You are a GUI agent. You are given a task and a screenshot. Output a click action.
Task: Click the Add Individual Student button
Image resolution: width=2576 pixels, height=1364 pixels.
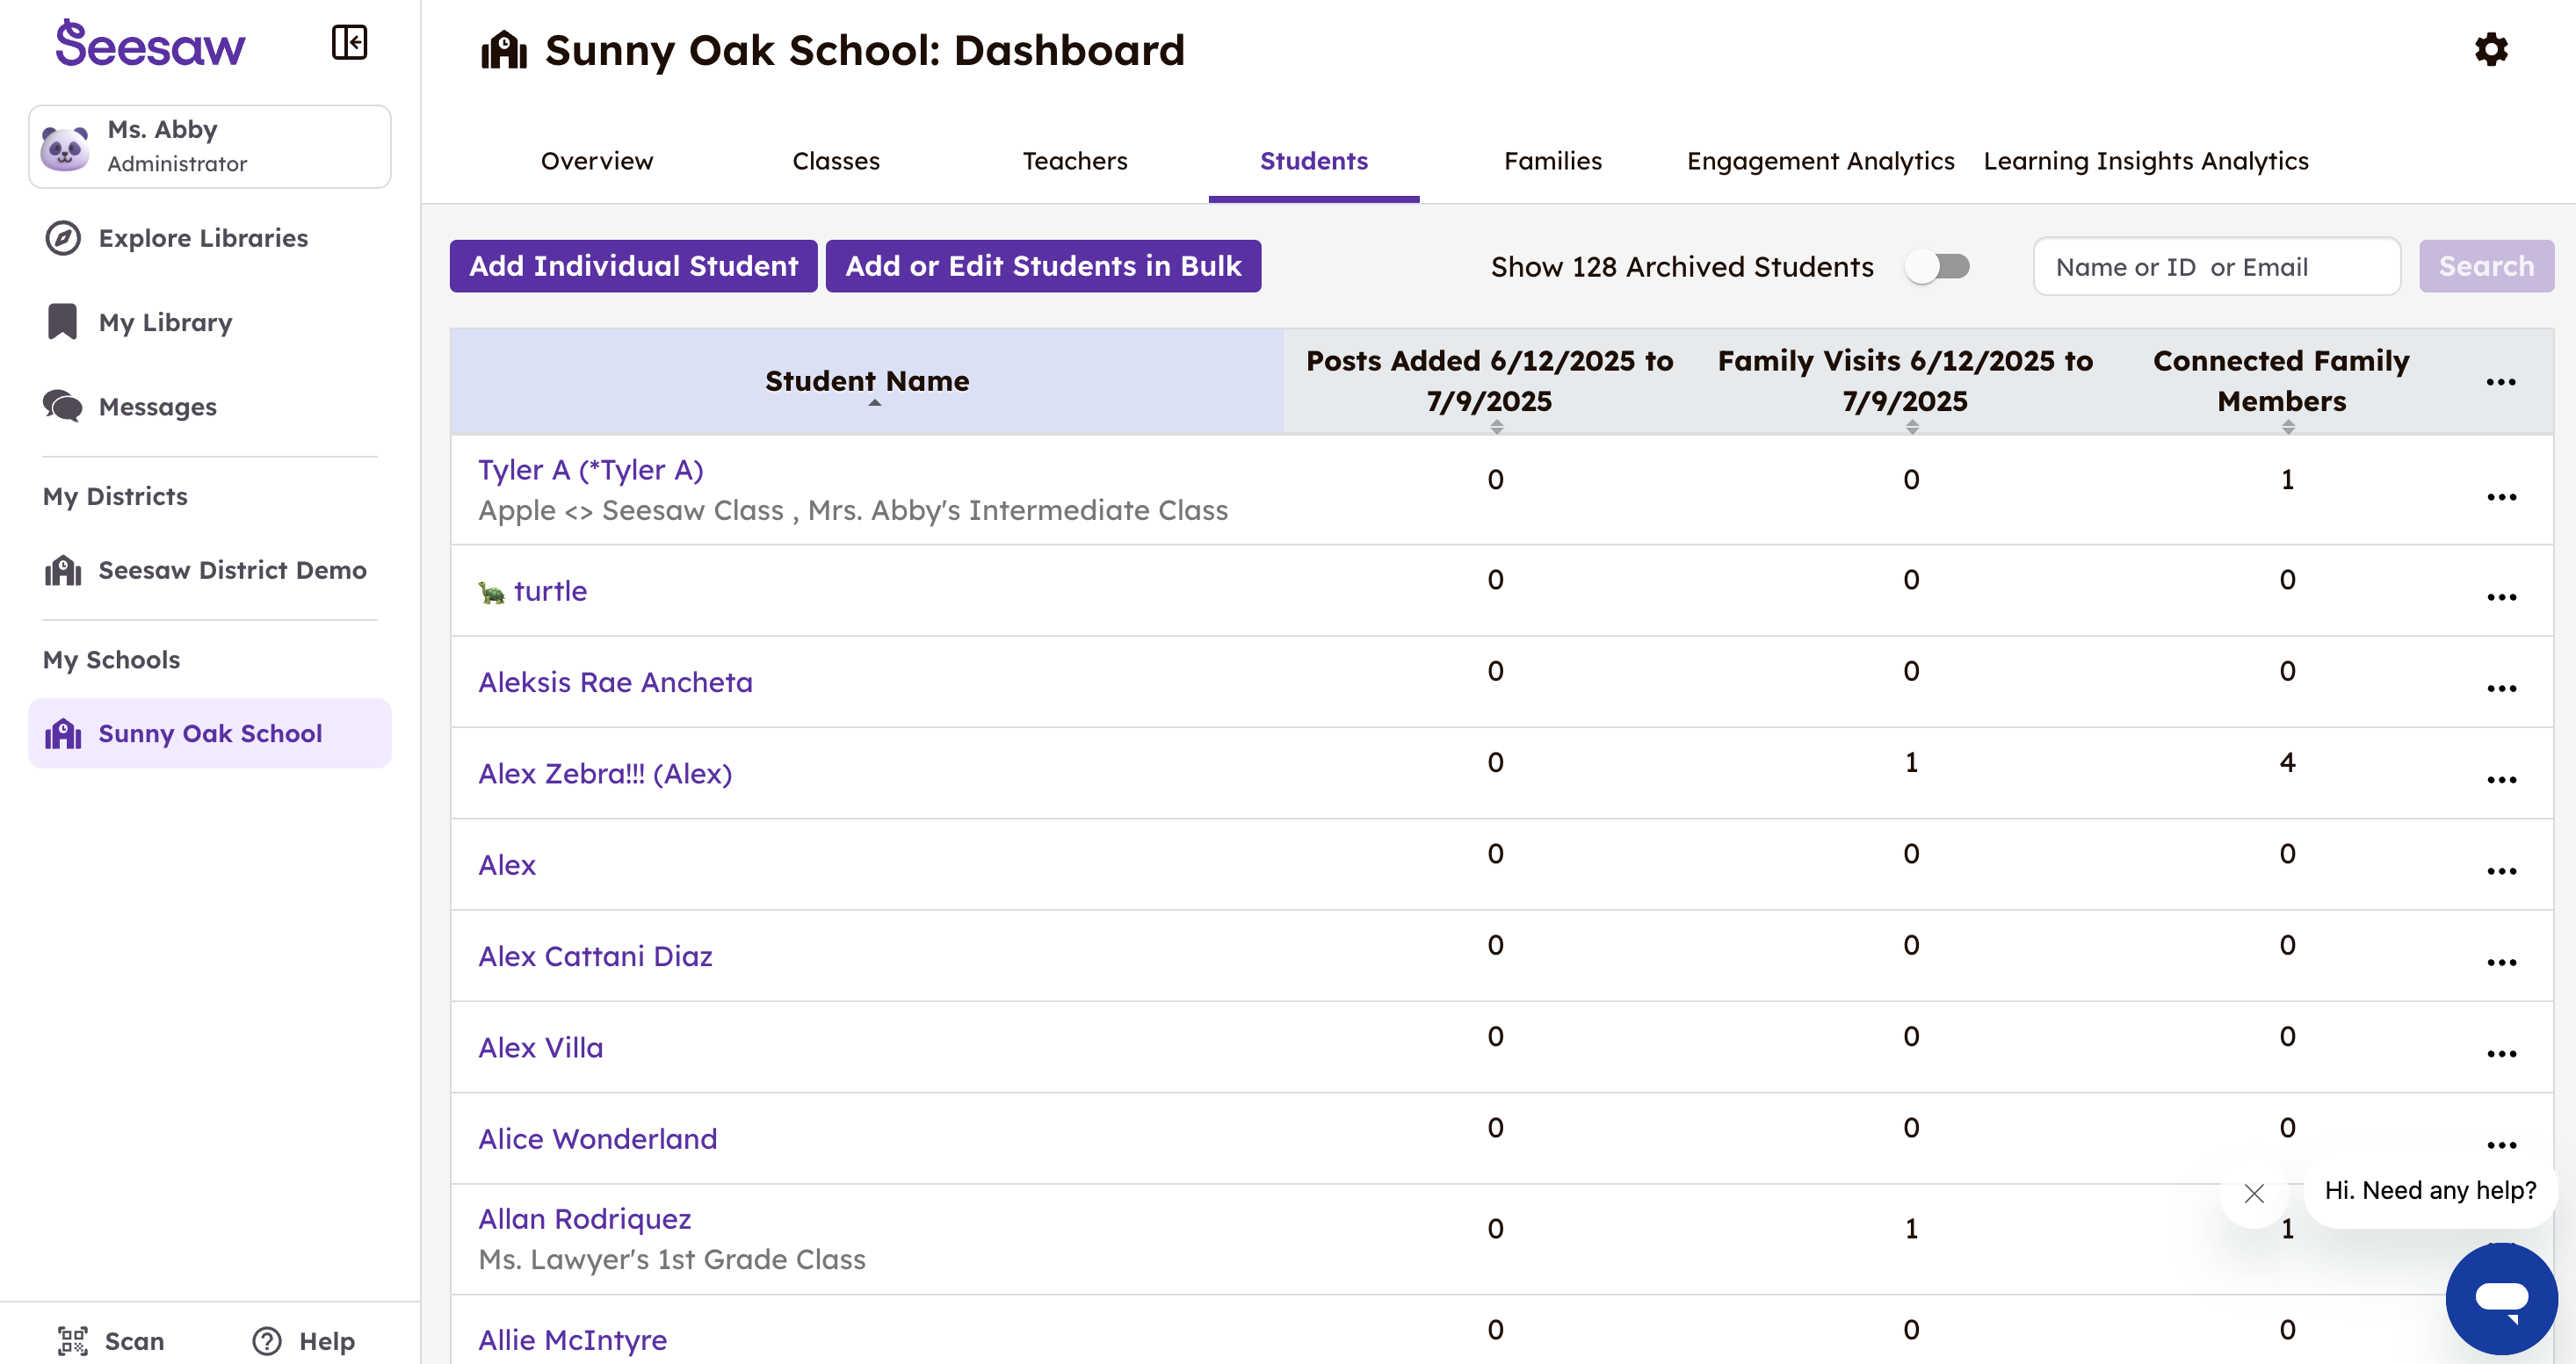click(633, 266)
